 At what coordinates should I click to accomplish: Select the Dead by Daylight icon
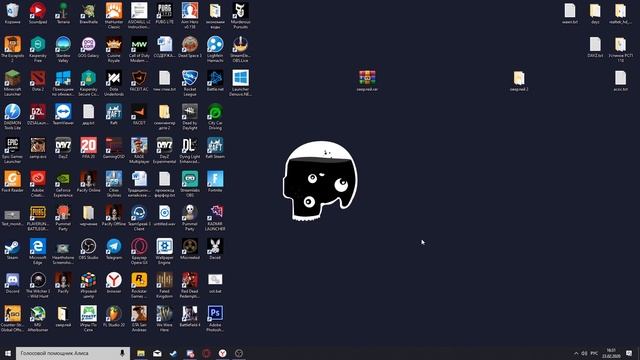click(190, 117)
